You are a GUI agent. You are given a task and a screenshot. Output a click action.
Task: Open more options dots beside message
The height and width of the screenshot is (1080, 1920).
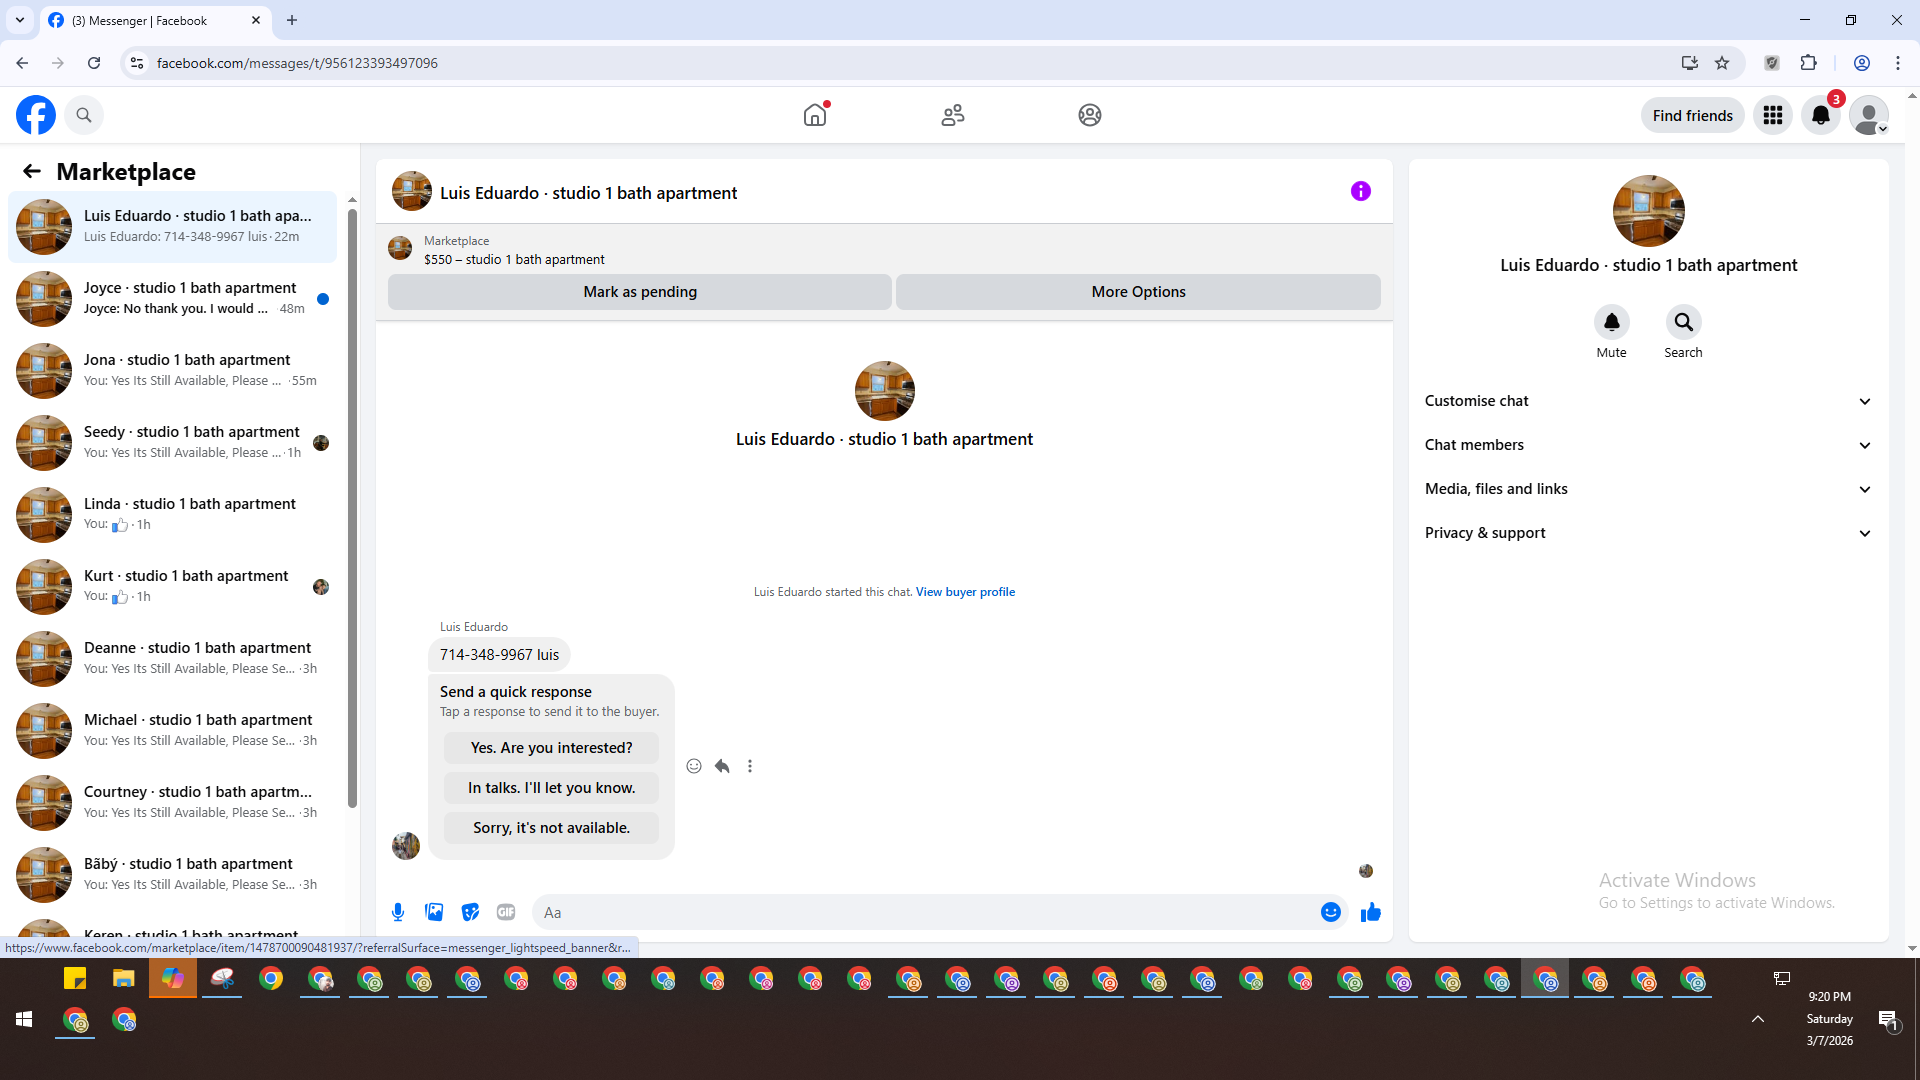click(750, 766)
